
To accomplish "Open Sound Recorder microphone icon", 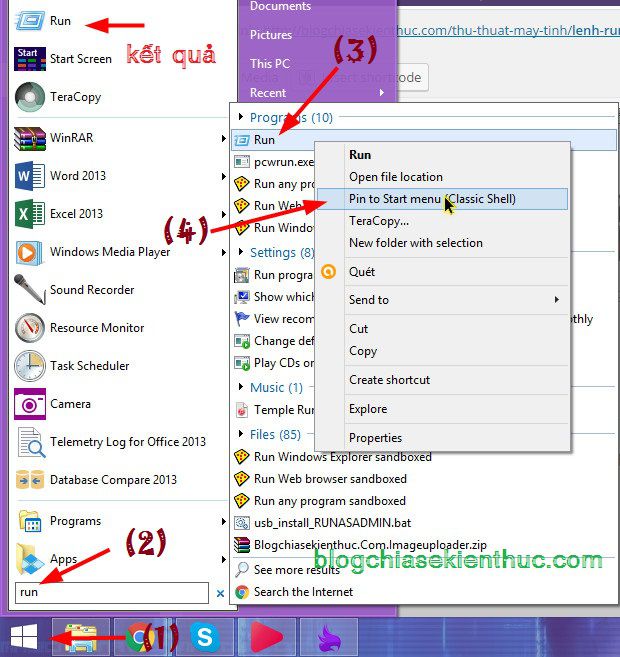I will click(x=30, y=289).
